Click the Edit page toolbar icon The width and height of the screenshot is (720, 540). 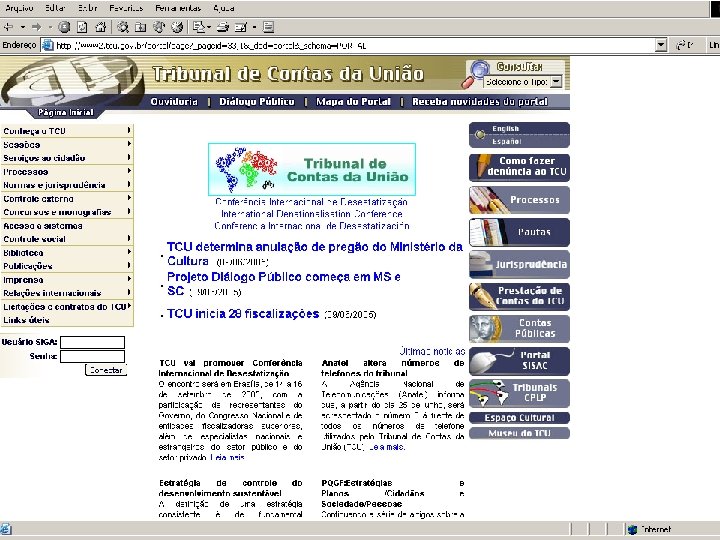coord(241,27)
